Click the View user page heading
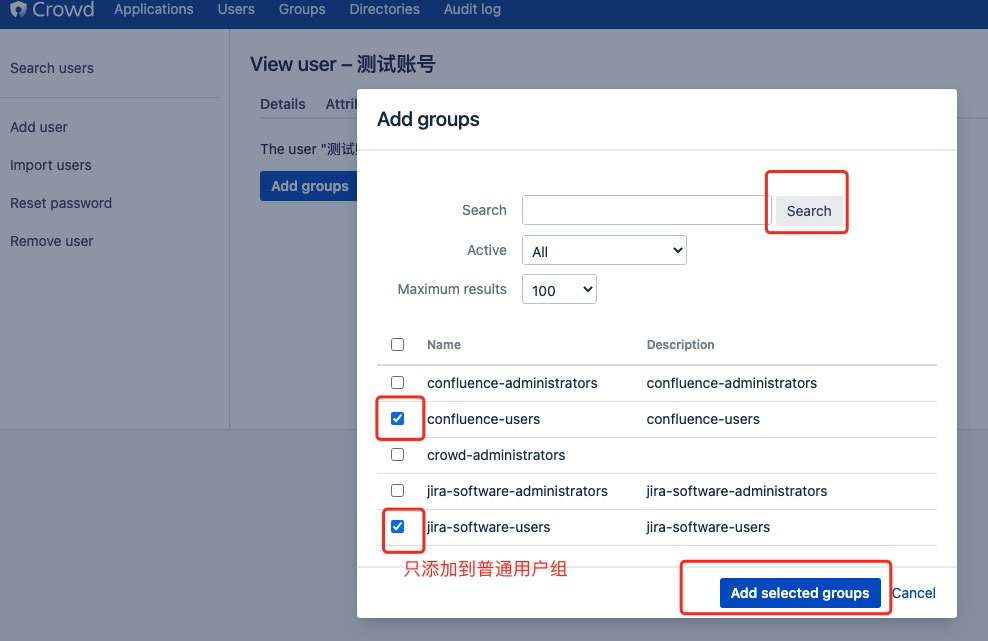The height and width of the screenshot is (641, 988). coord(343,64)
